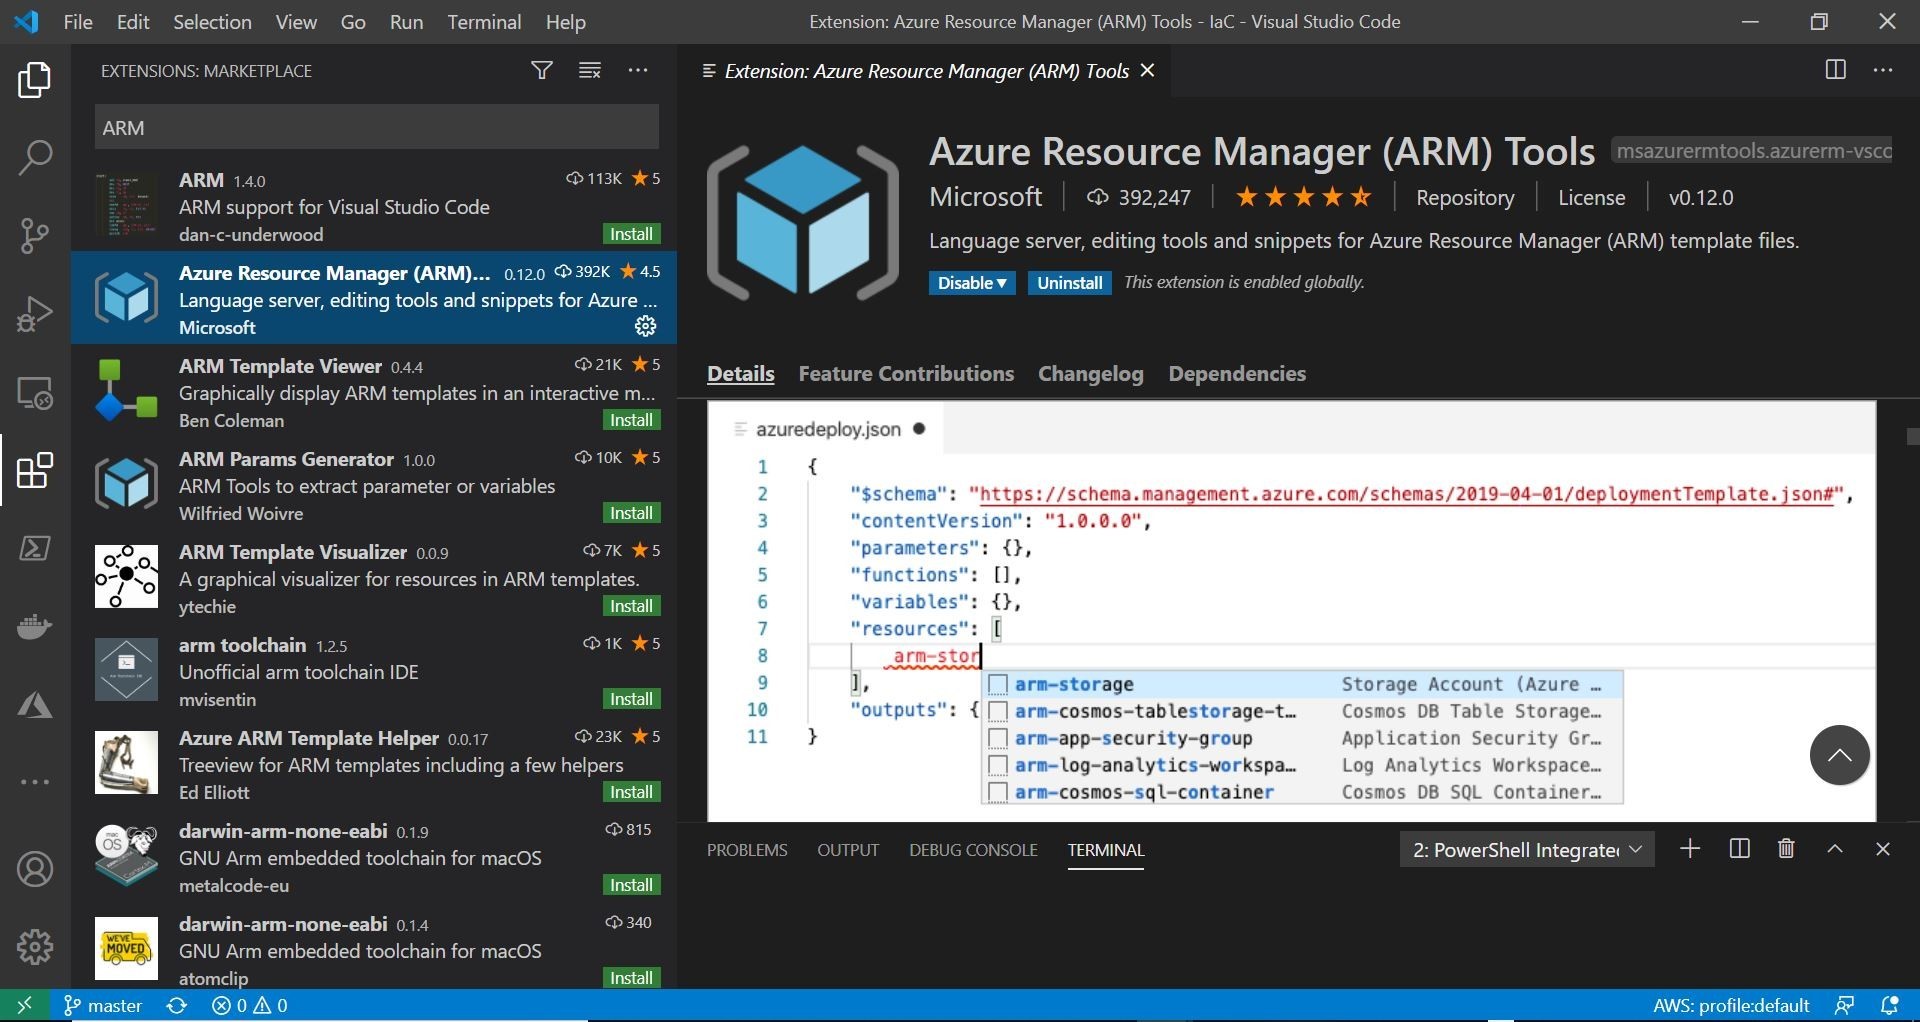1920x1022 pixels.
Task: Open the Terminal menu
Action: point(484,22)
